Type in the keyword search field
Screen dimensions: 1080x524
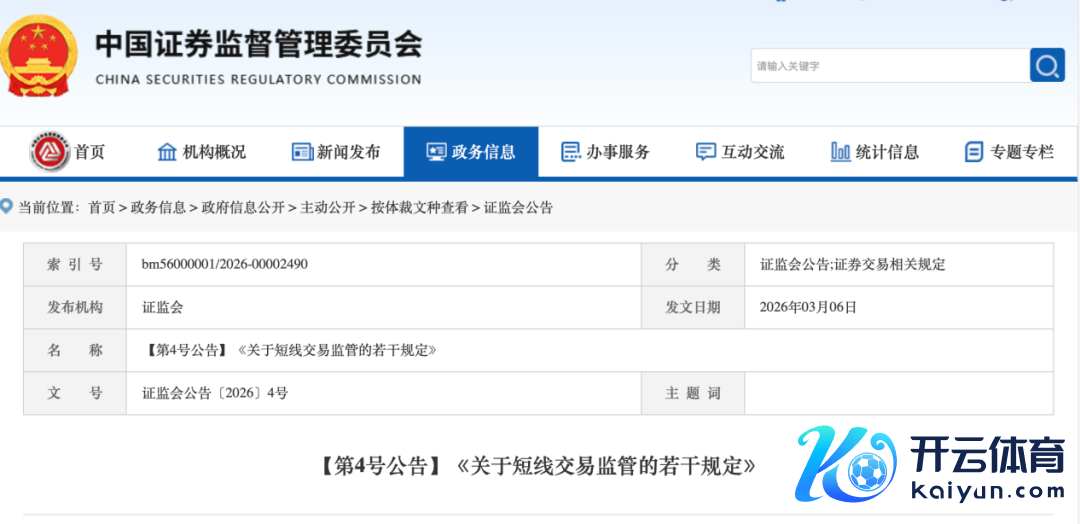coord(889,66)
